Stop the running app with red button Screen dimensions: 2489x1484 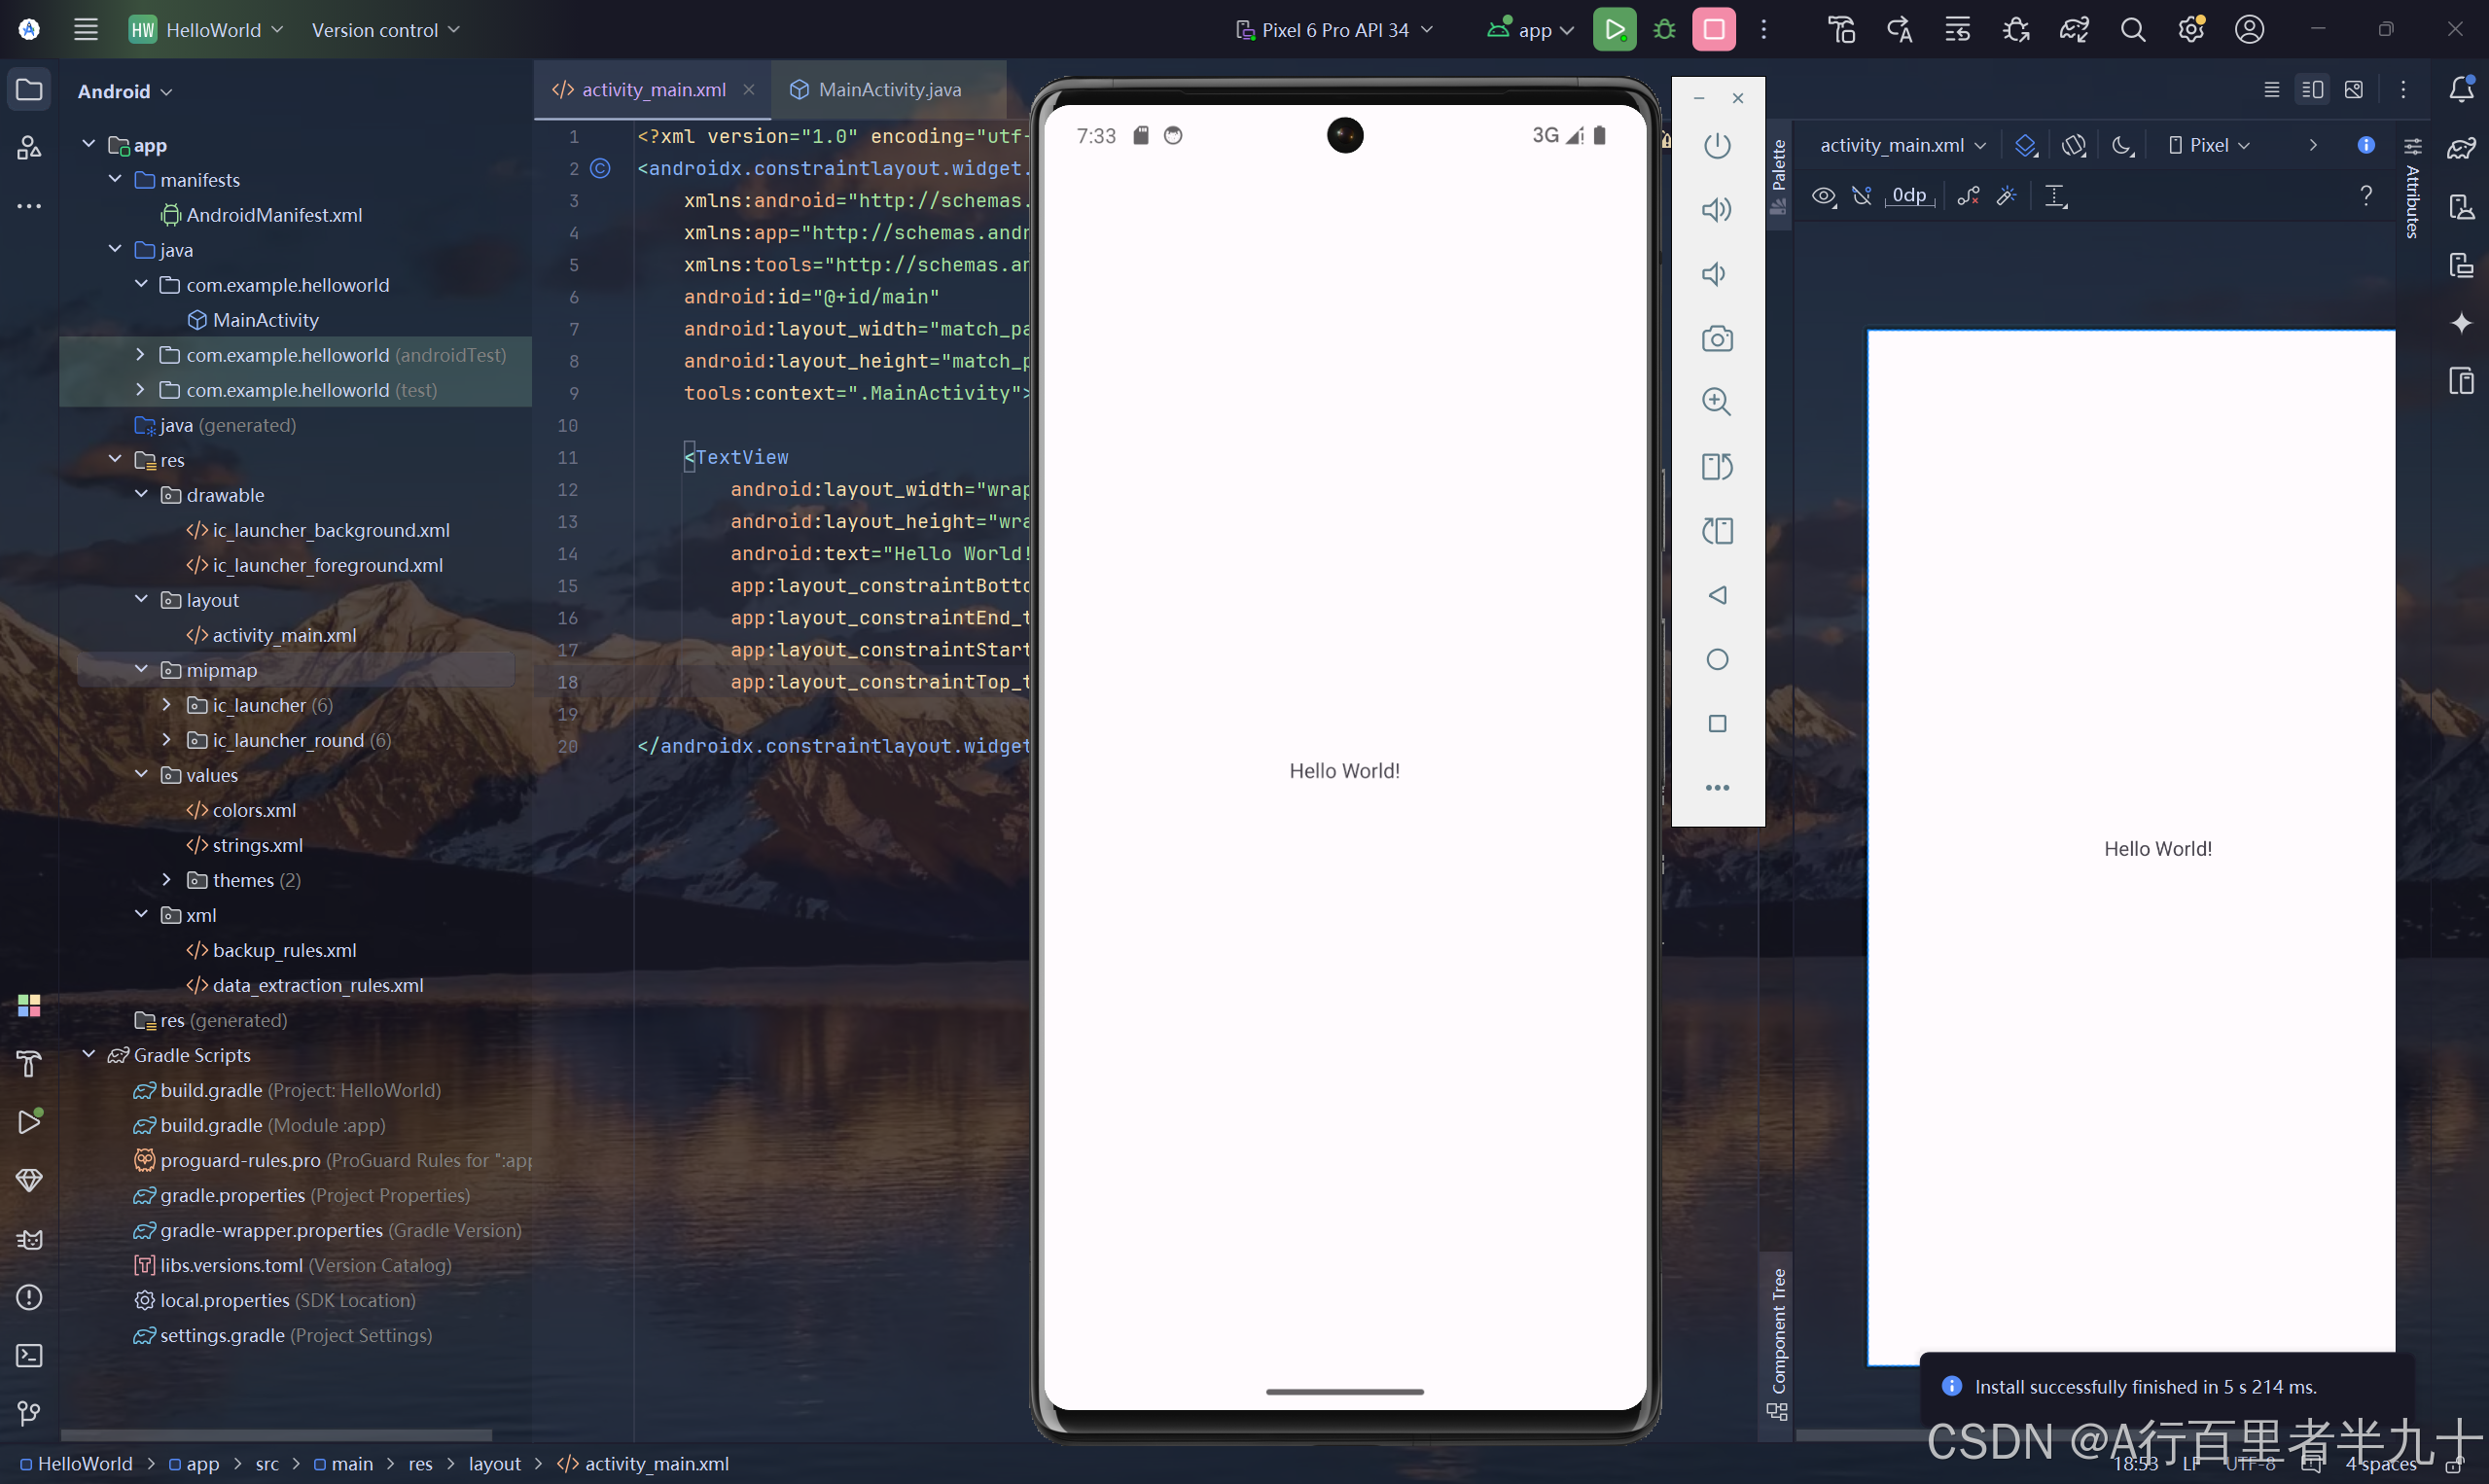(x=1713, y=30)
